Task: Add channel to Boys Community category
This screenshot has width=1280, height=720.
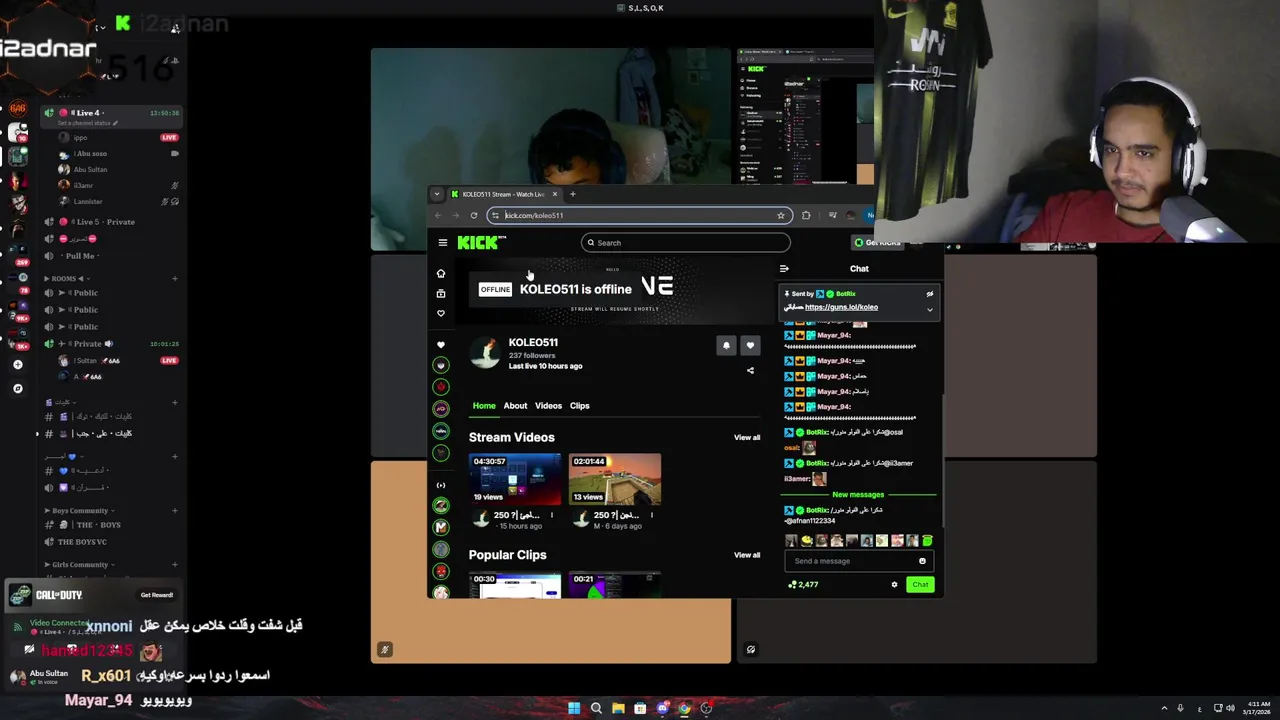Action: (x=175, y=511)
